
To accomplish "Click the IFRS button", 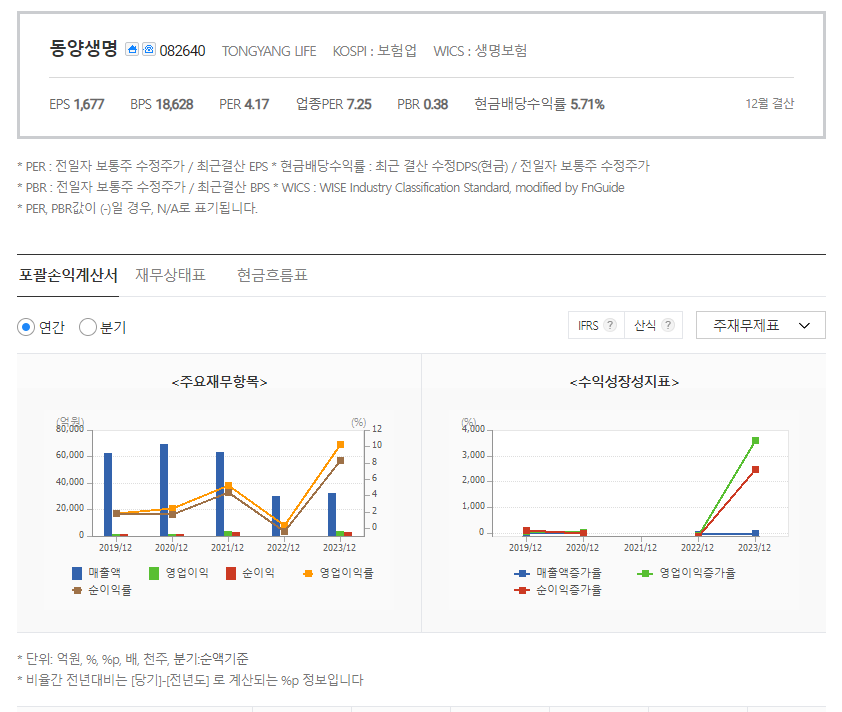I will tap(596, 325).
